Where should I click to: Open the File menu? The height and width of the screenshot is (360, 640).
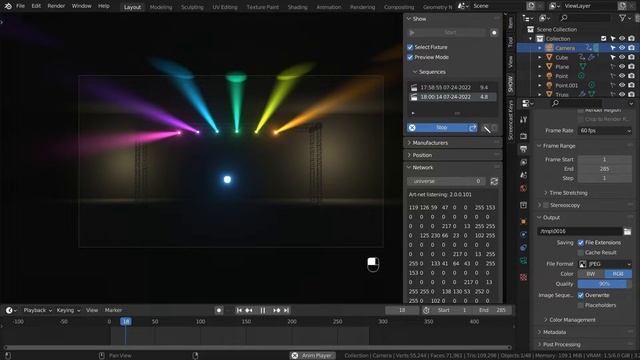tap(20, 6)
